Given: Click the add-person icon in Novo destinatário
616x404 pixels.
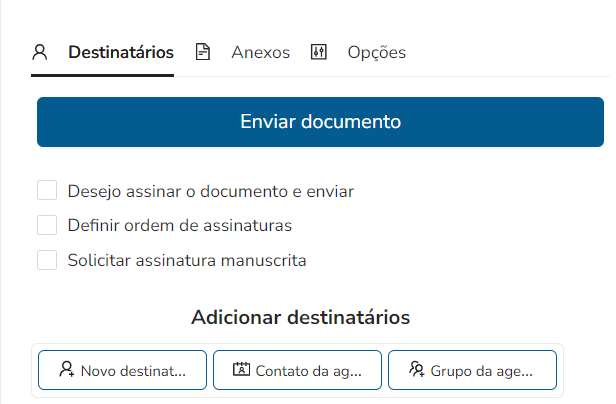Looking at the screenshot, I should 67,370.
